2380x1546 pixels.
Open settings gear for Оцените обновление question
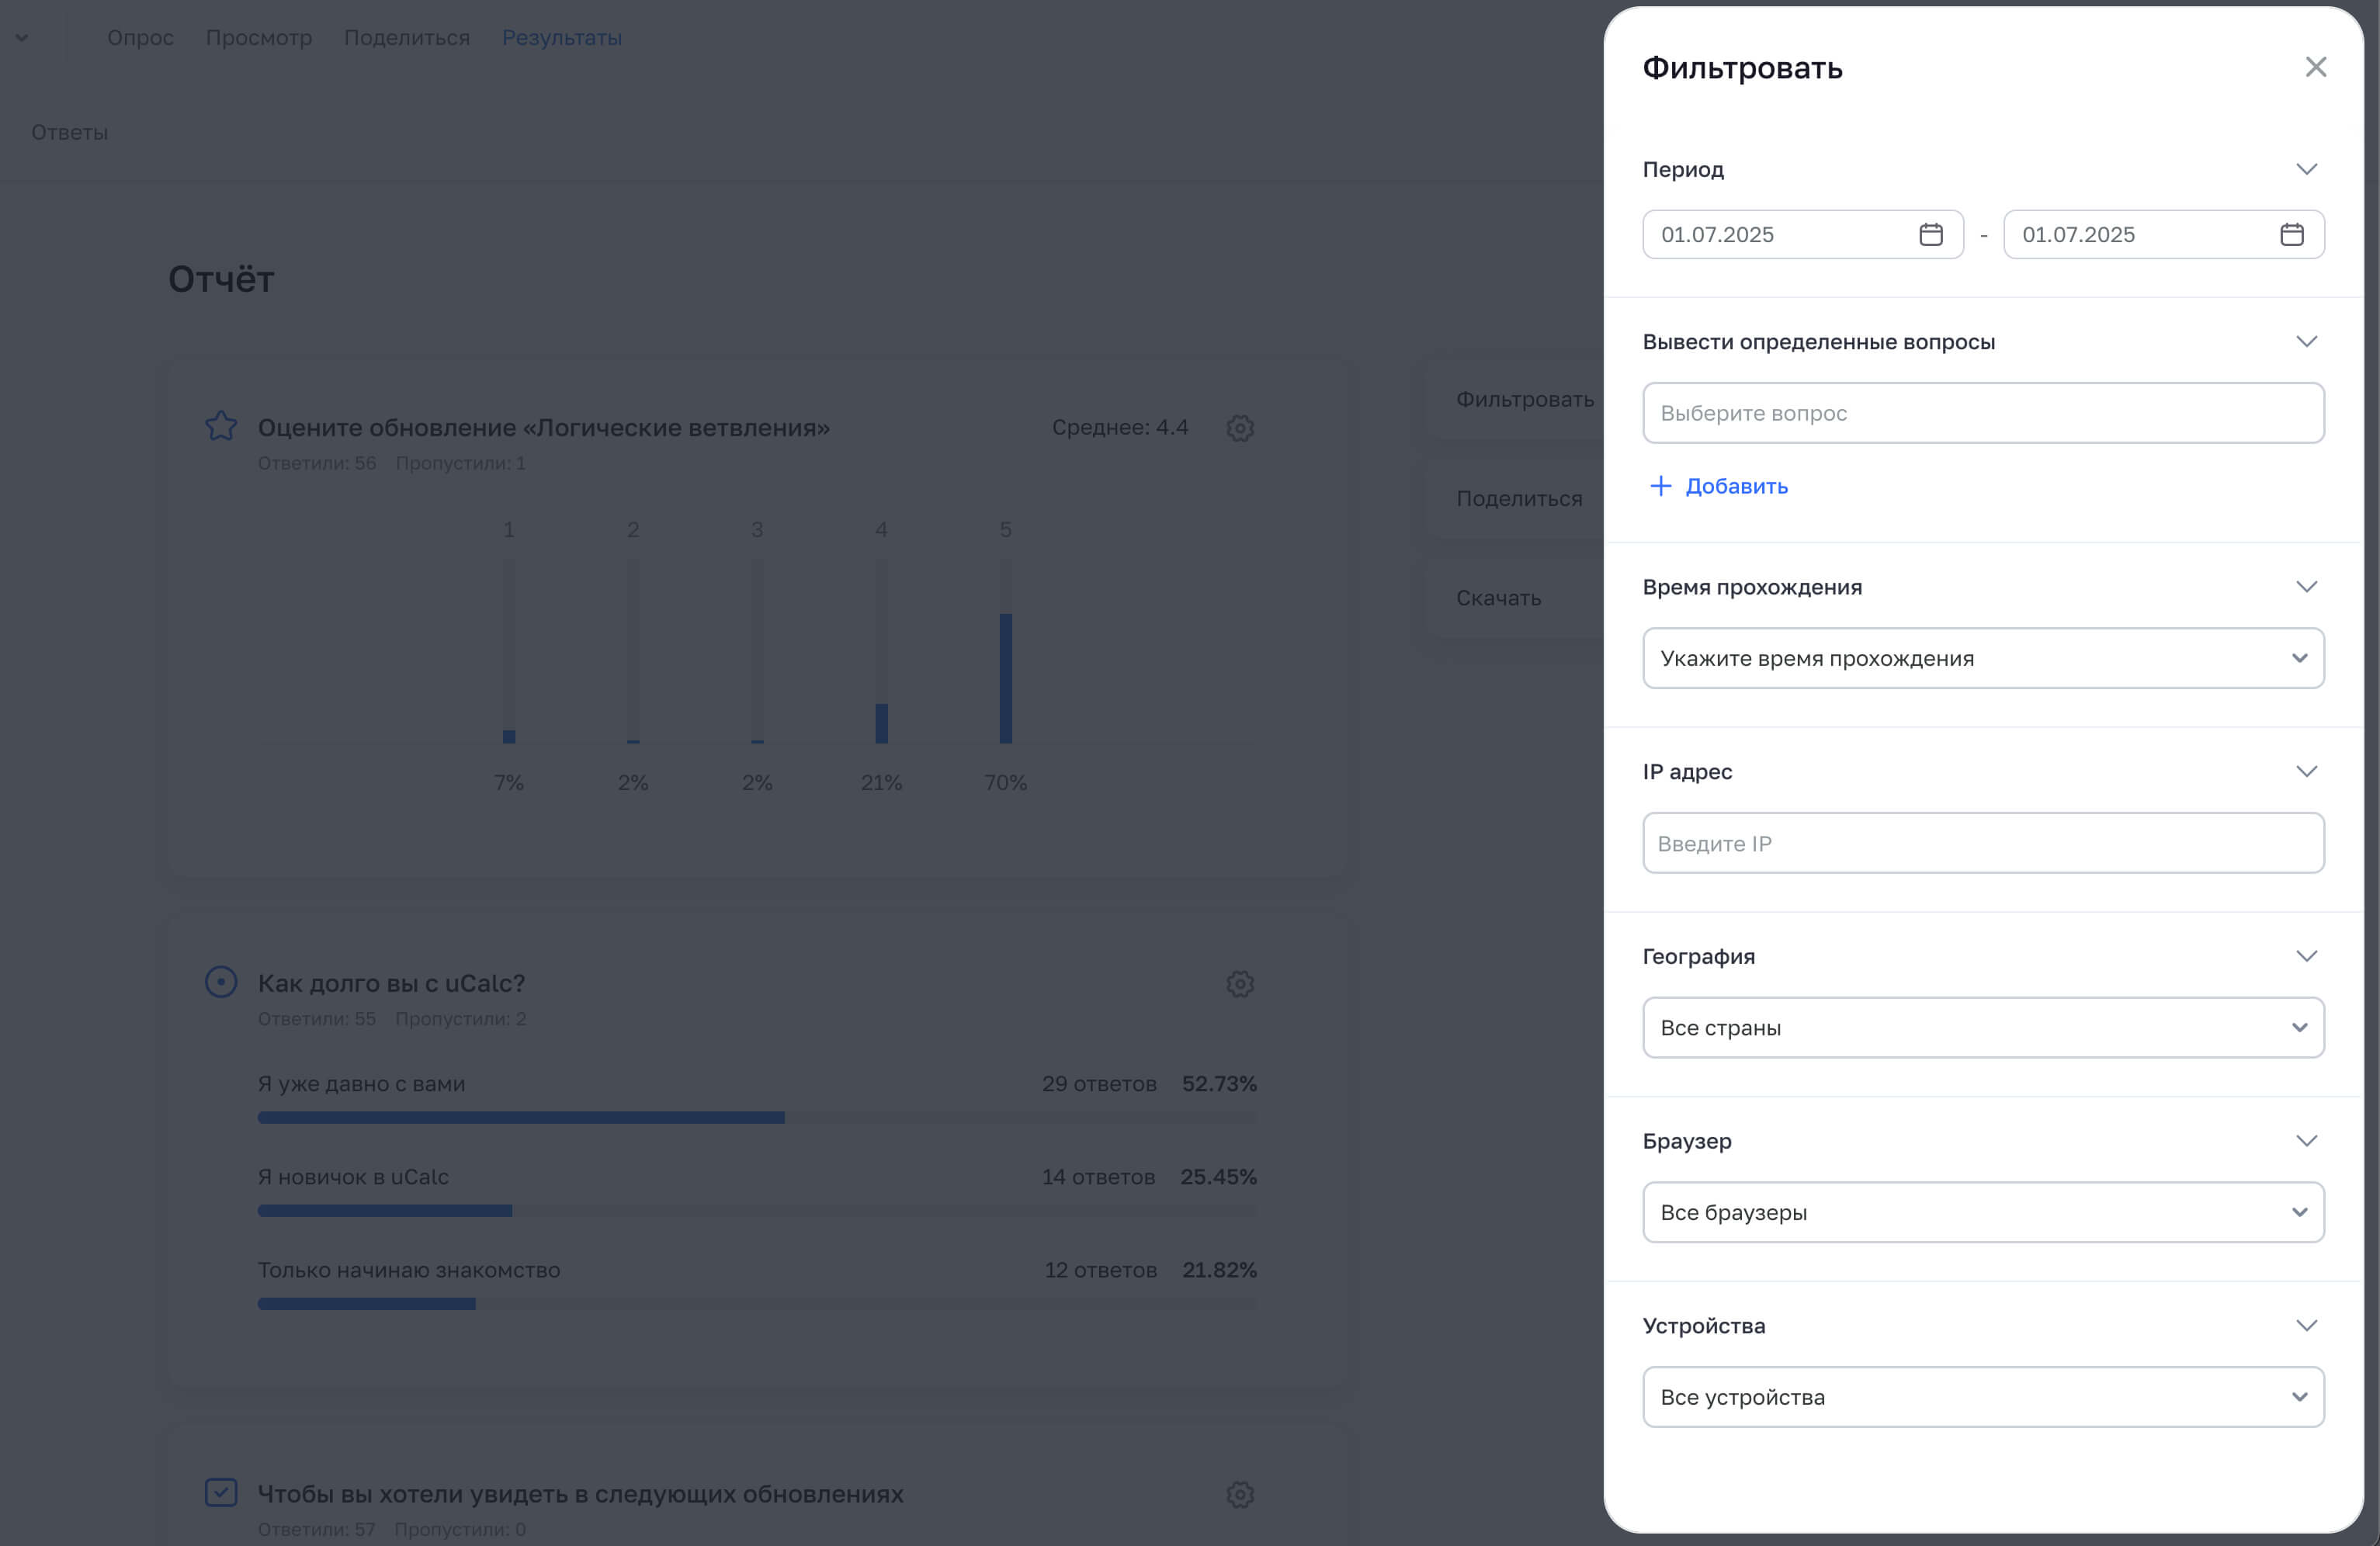click(x=1240, y=428)
